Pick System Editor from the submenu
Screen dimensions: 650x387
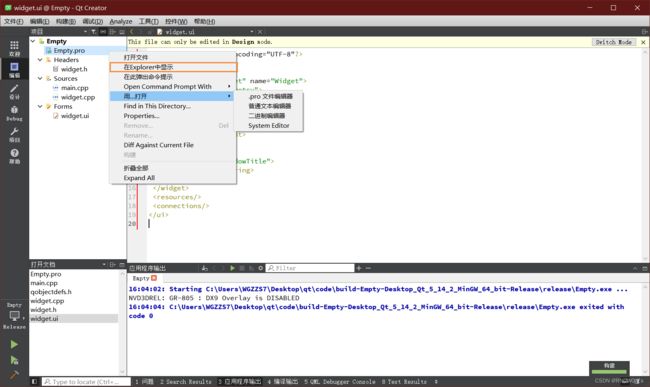coord(269,126)
